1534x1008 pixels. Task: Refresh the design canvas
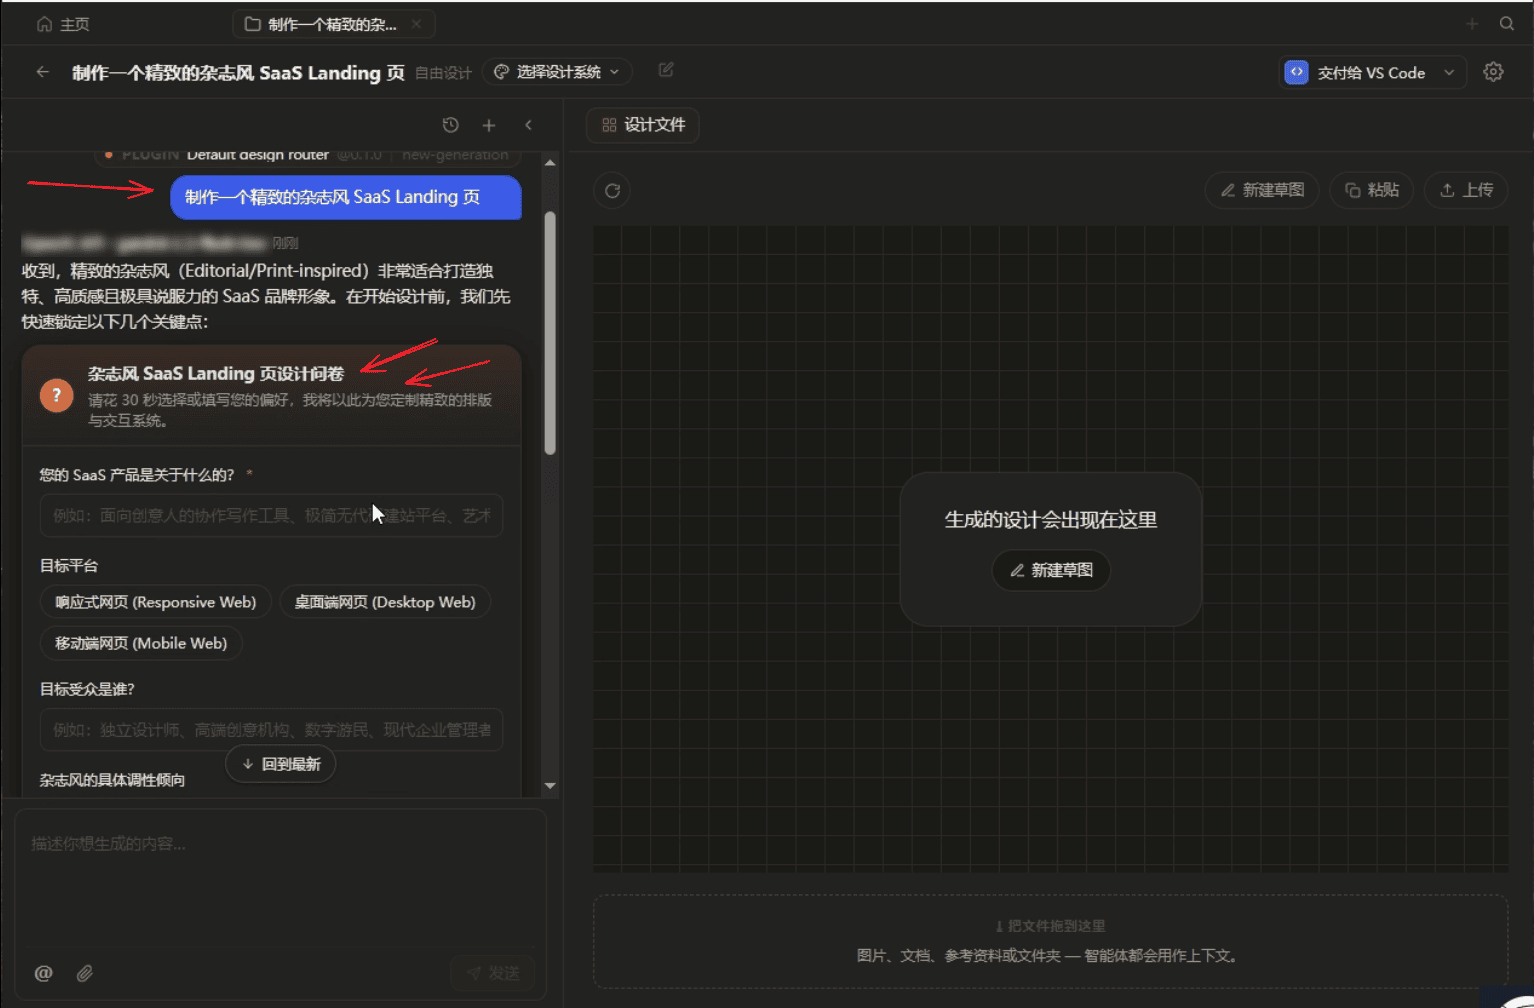click(612, 190)
